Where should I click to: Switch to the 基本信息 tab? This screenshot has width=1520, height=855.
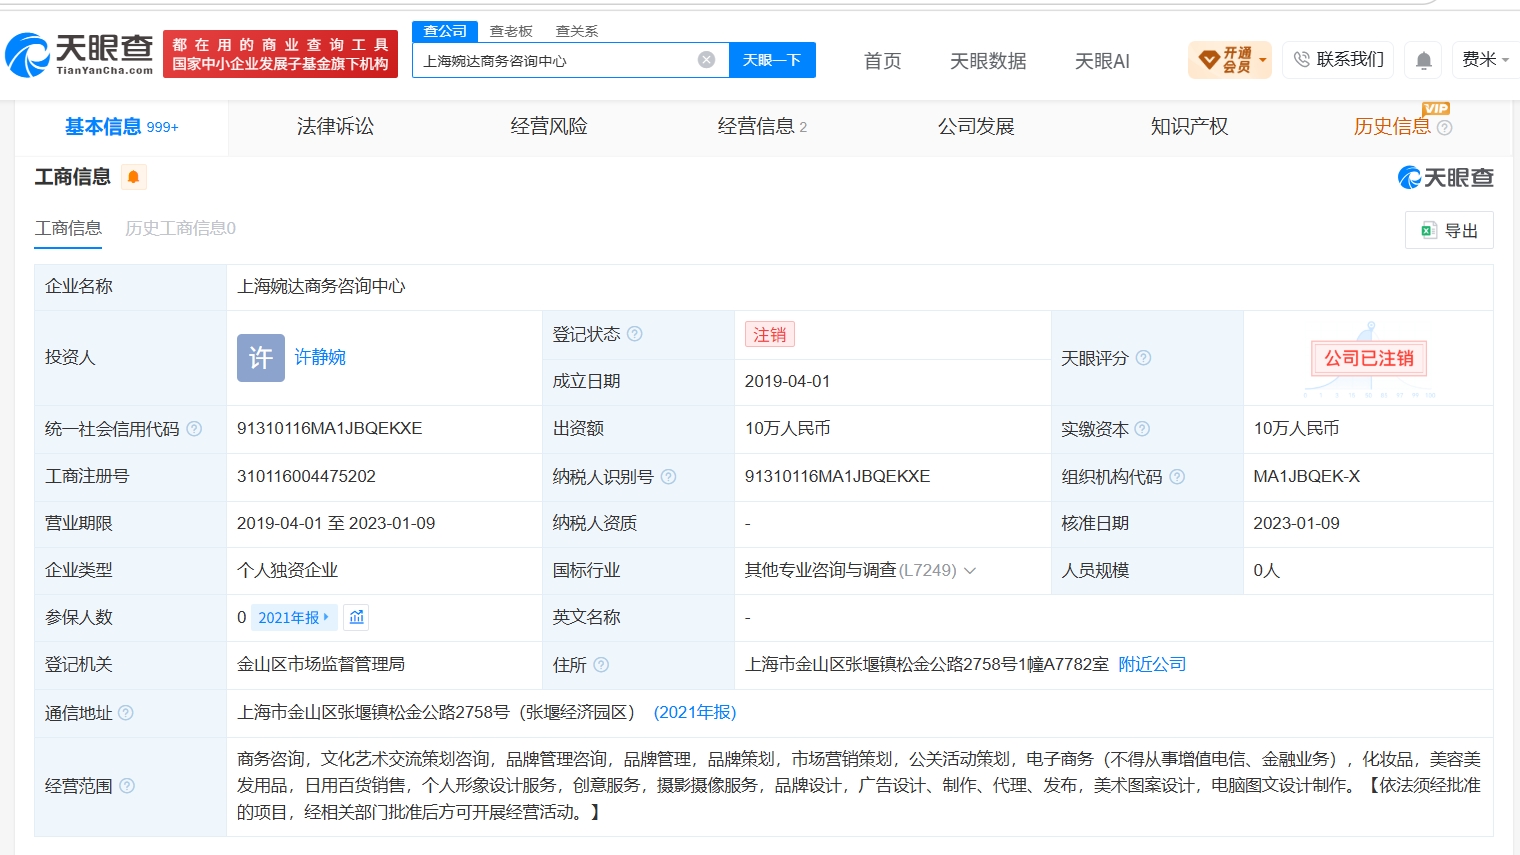[122, 127]
